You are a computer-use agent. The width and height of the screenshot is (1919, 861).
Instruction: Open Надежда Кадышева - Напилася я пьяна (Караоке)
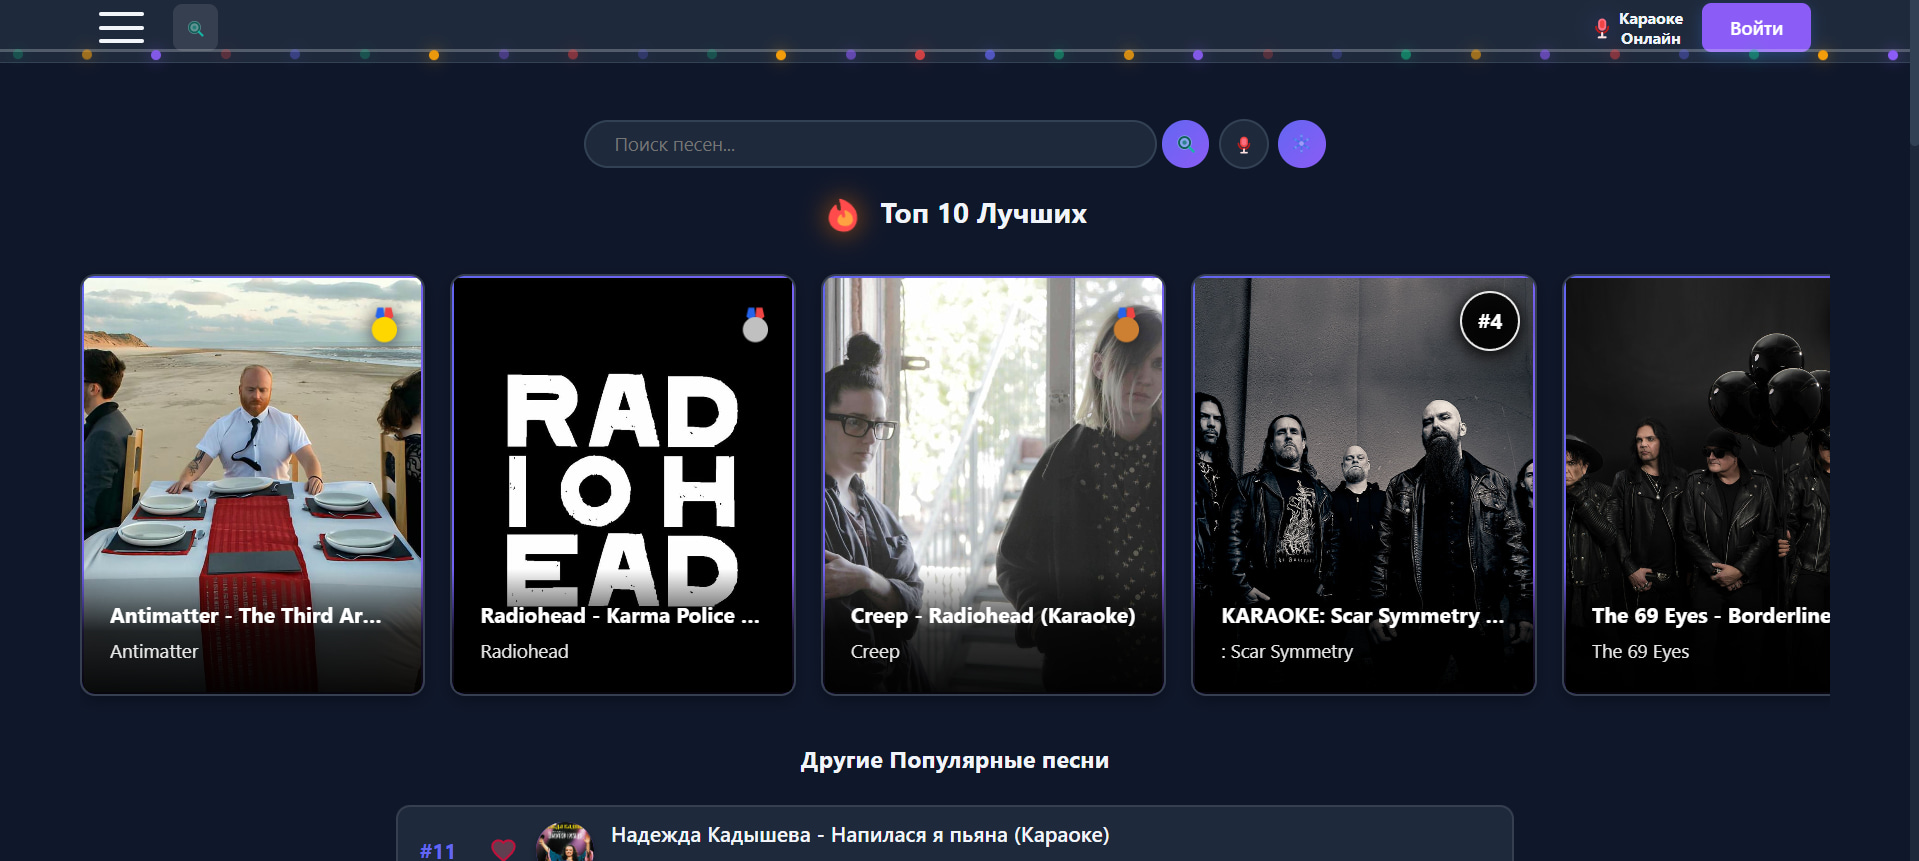point(860,835)
